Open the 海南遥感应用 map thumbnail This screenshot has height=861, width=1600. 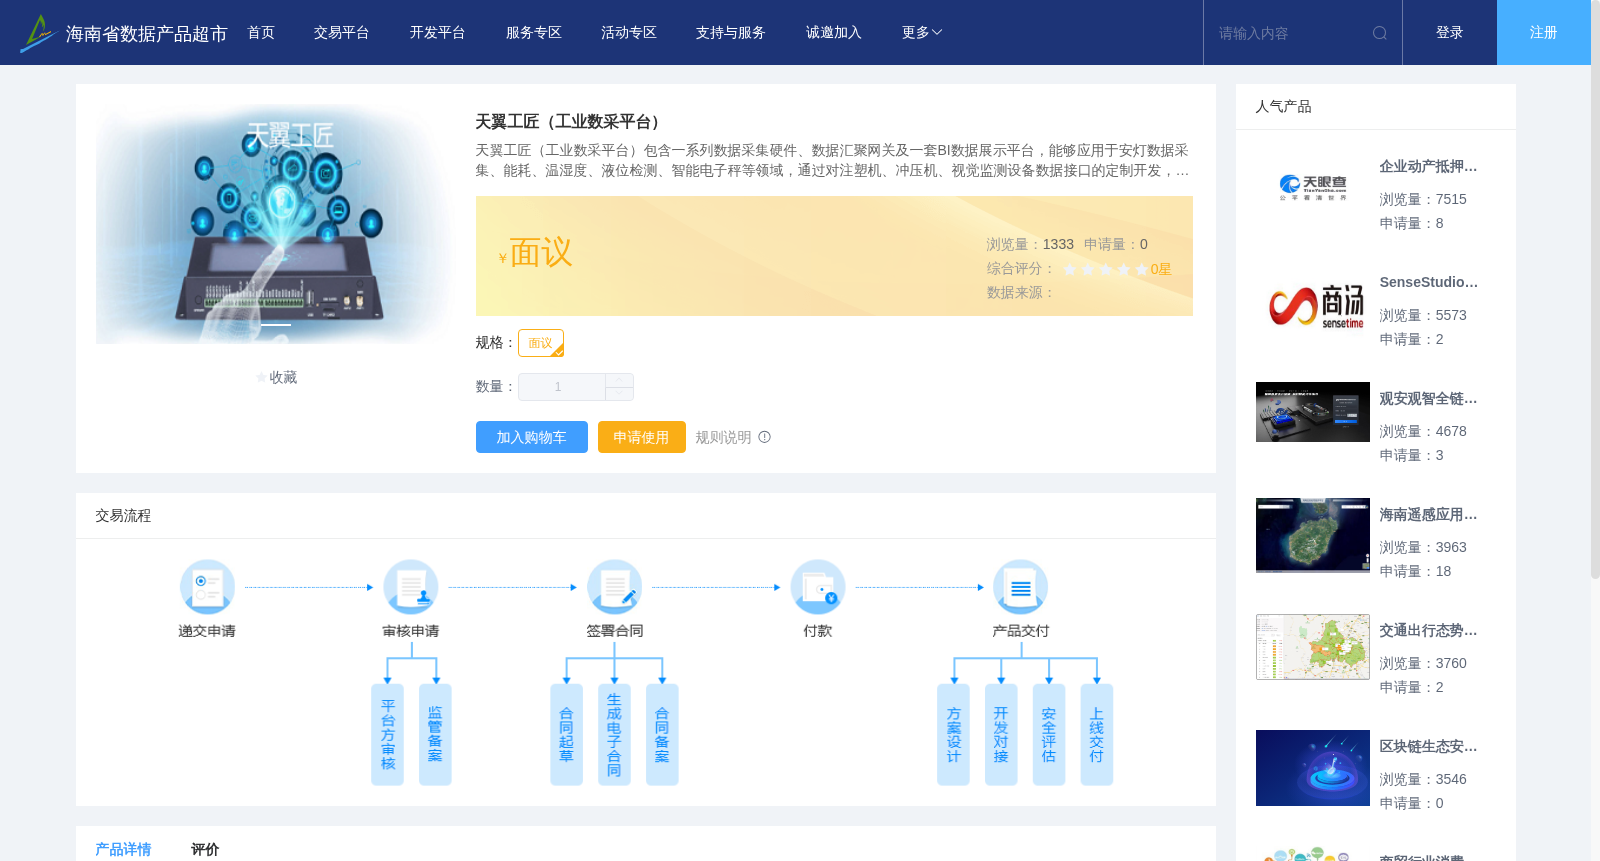(x=1313, y=535)
